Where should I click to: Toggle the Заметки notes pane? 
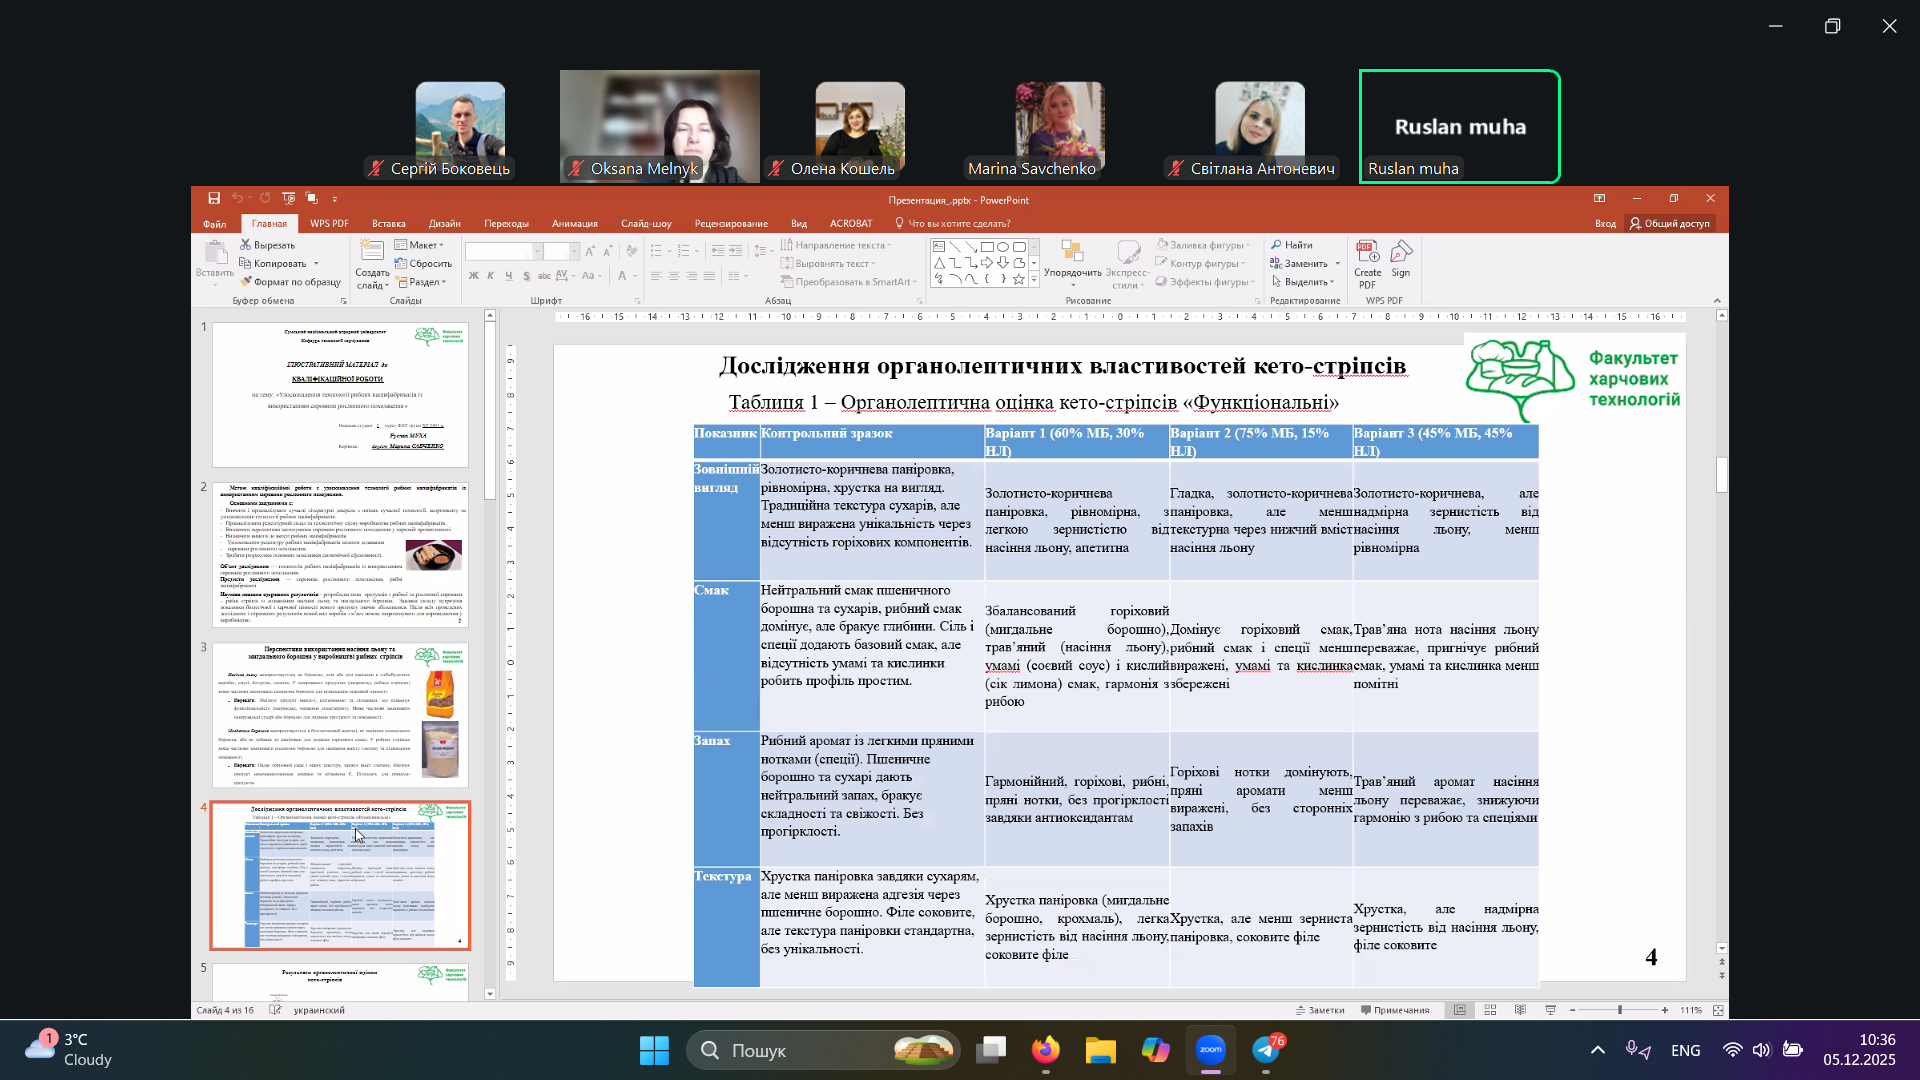tap(1320, 1011)
